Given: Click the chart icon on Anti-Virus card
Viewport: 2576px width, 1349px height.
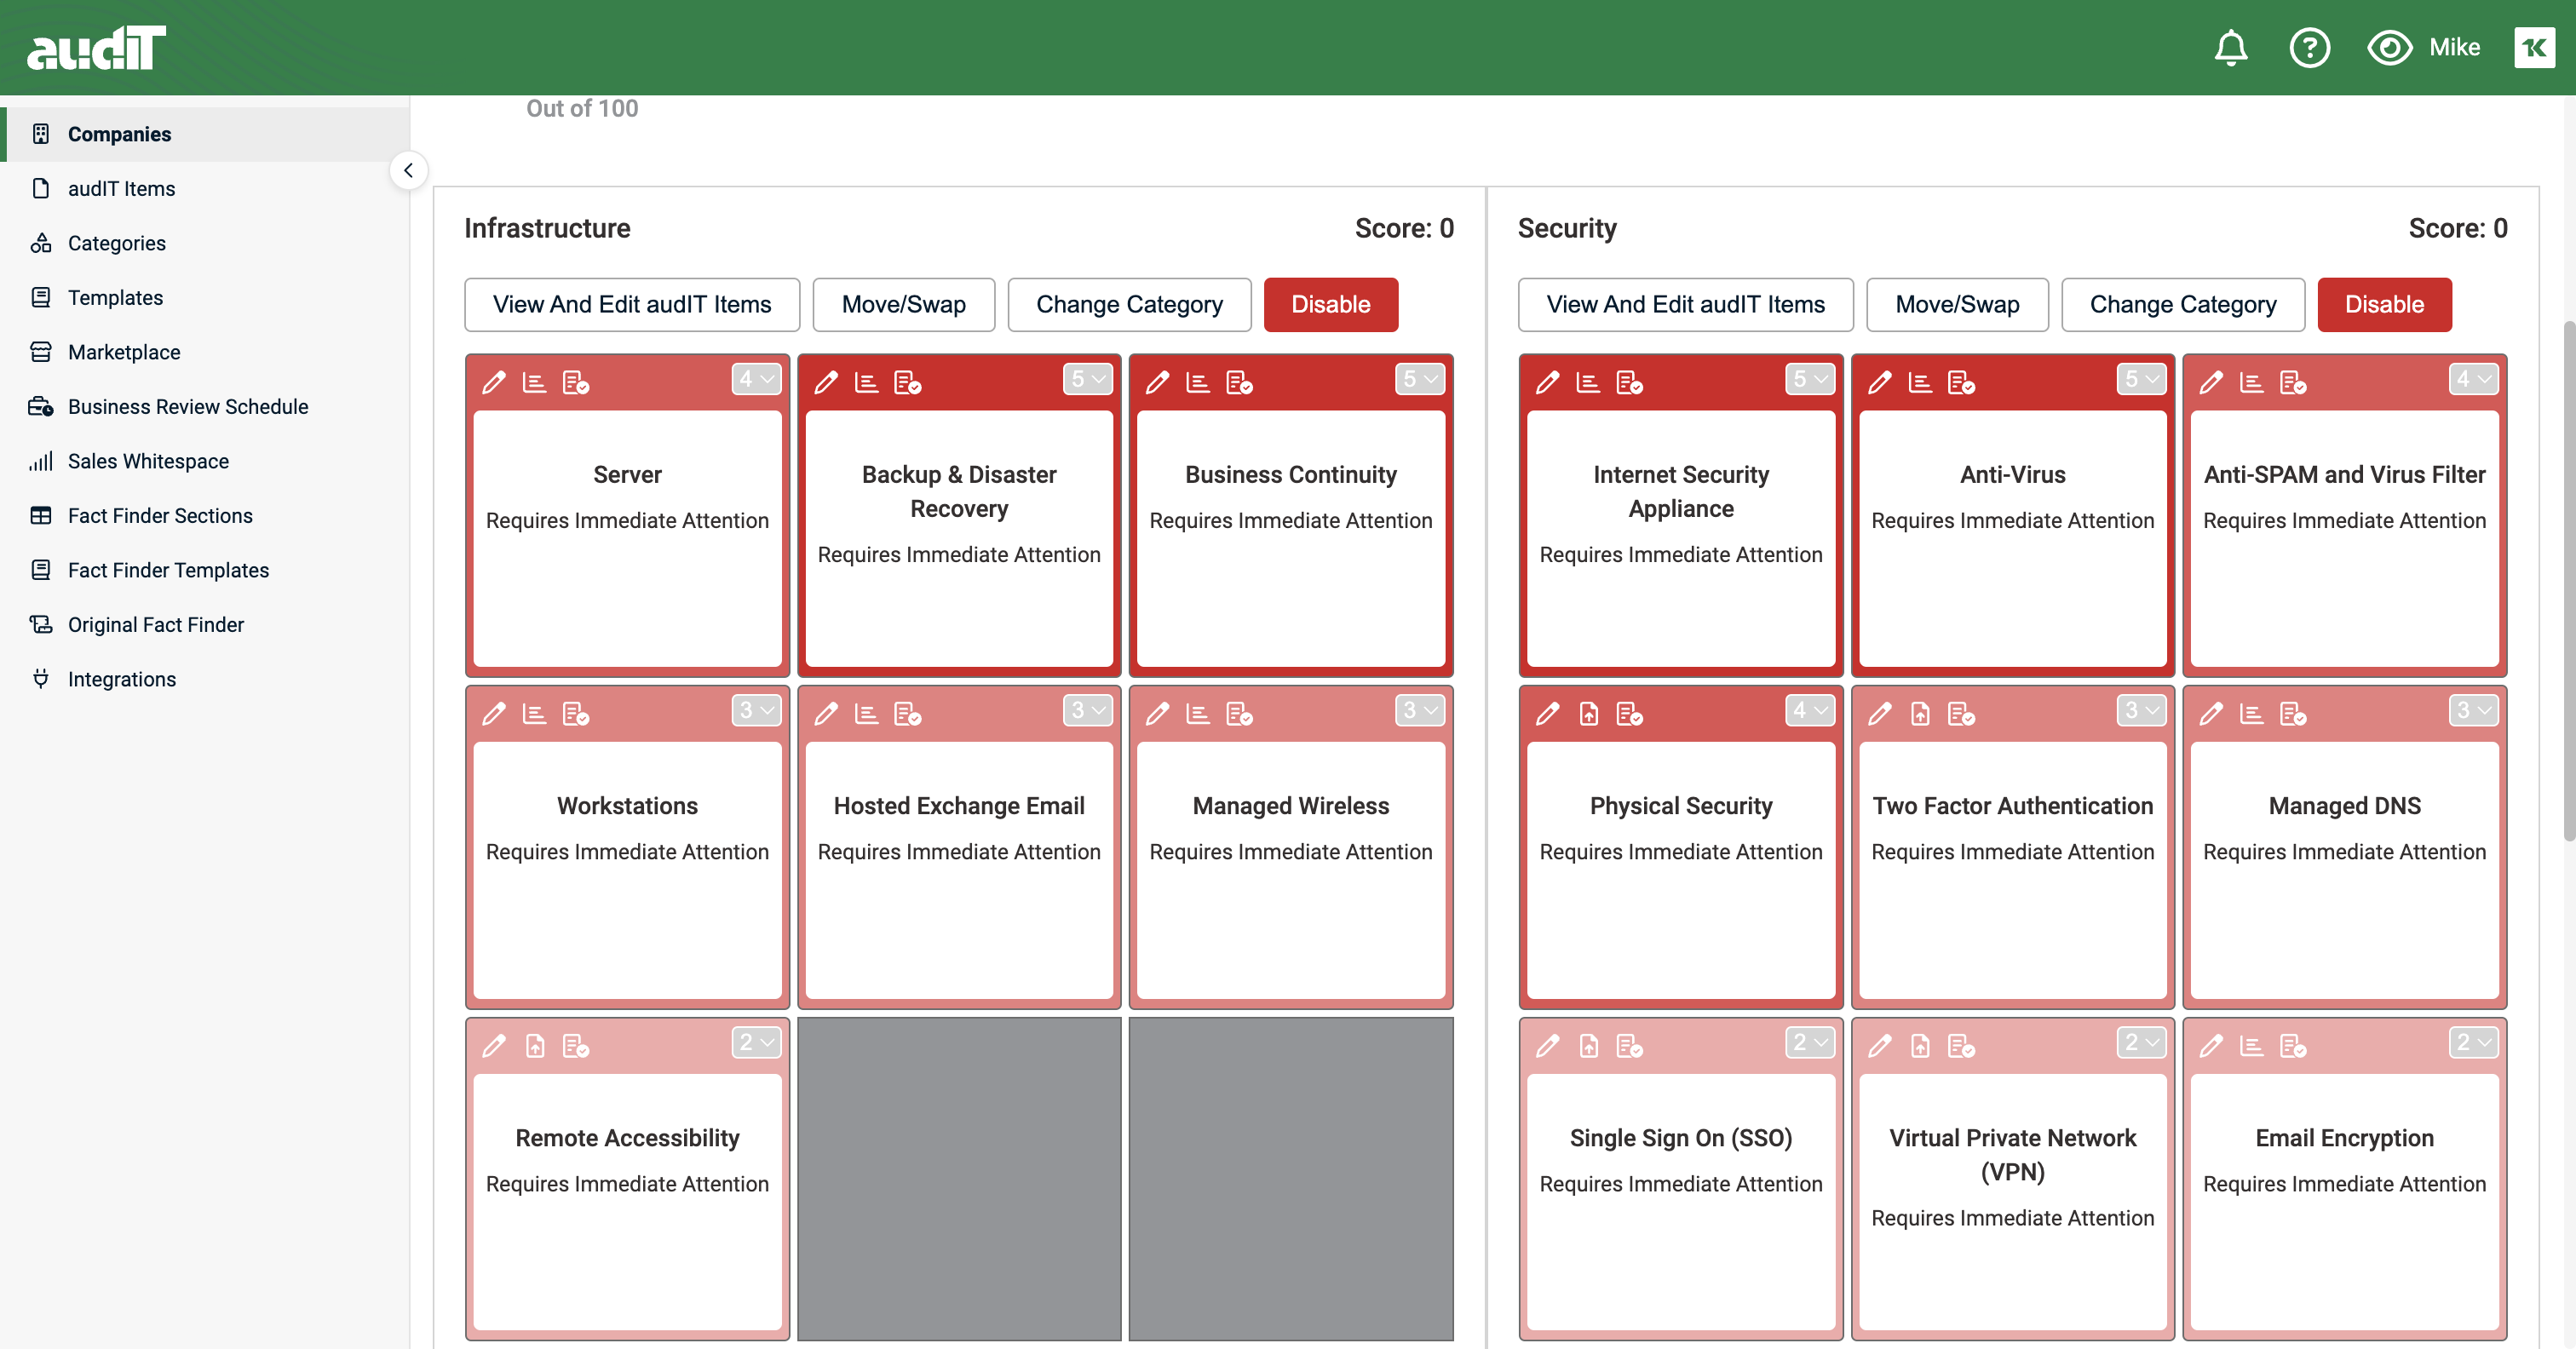Looking at the screenshot, I should 1920,382.
